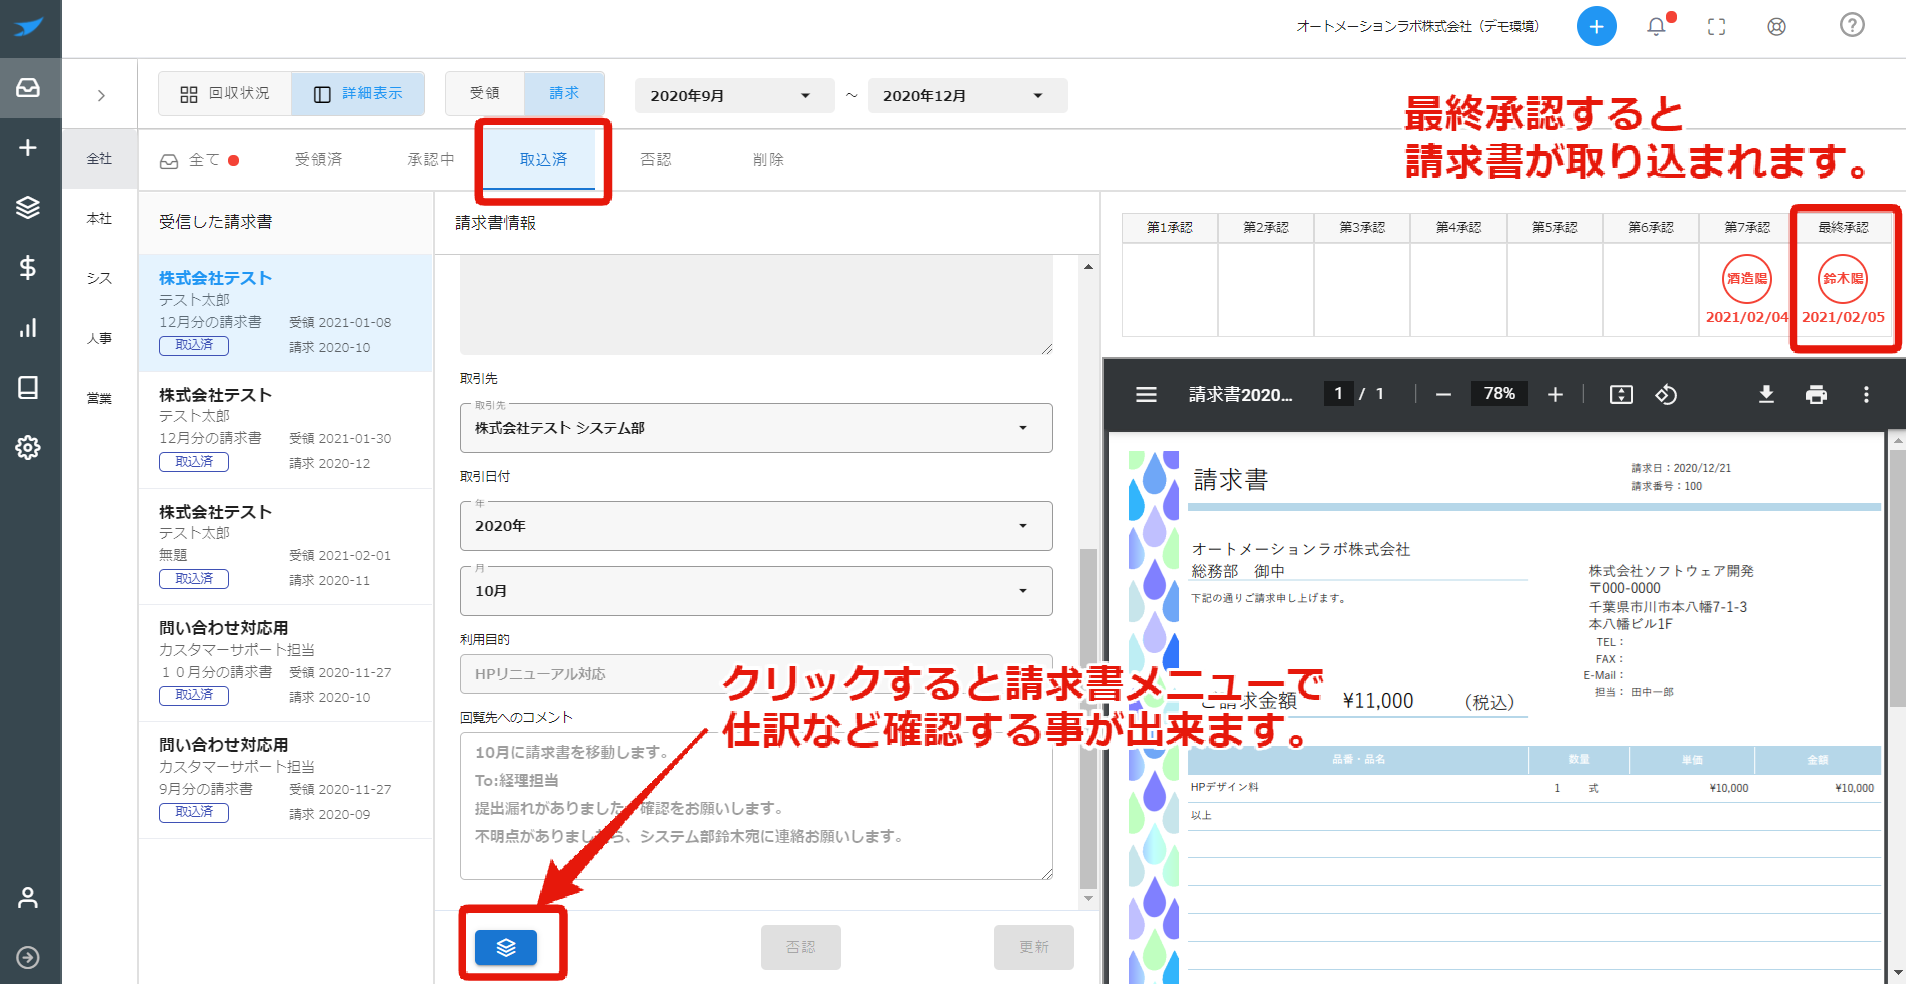Click the logout arrow icon in sidebar
The image size is (1906, 984).
28,957
